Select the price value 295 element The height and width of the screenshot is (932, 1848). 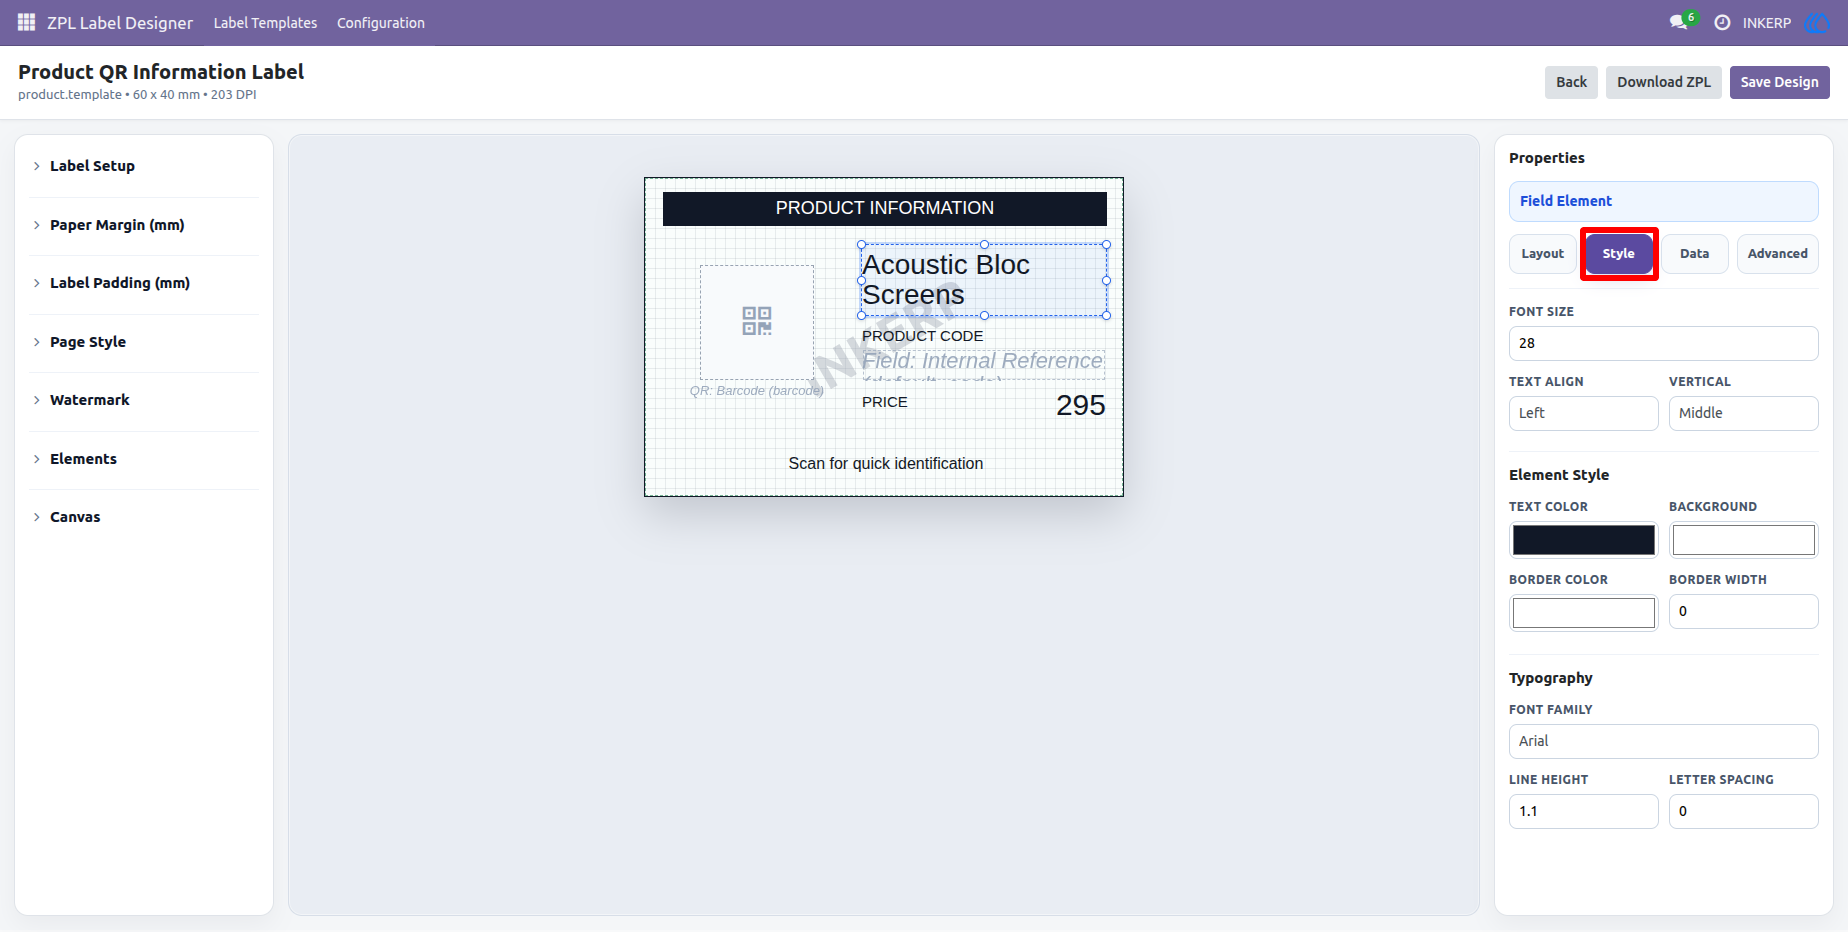1080,405
